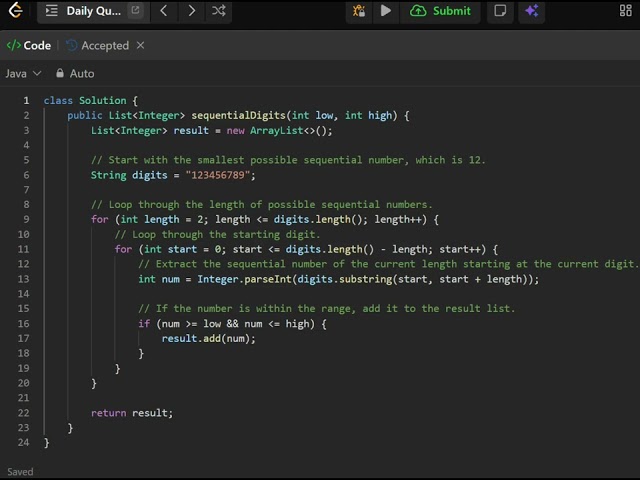Open daily question in new tab icon
This screenshot has width=640, height=480.
point(135,10)
